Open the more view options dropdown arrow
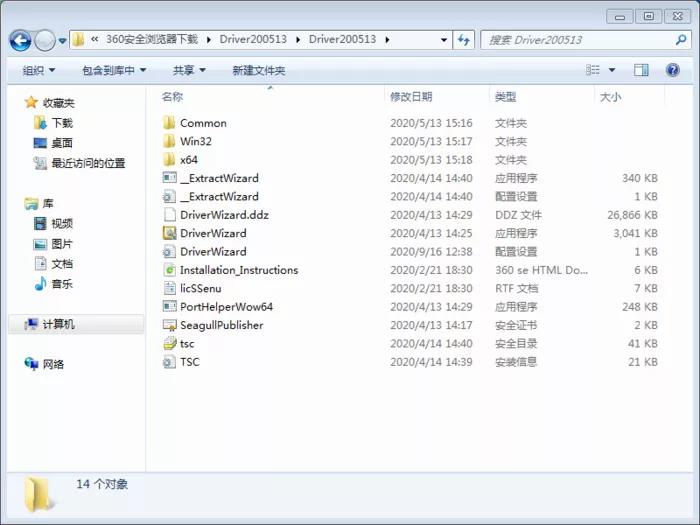This screenshot has height=525, width=700. pyautogui.click(x=612, y=70)
